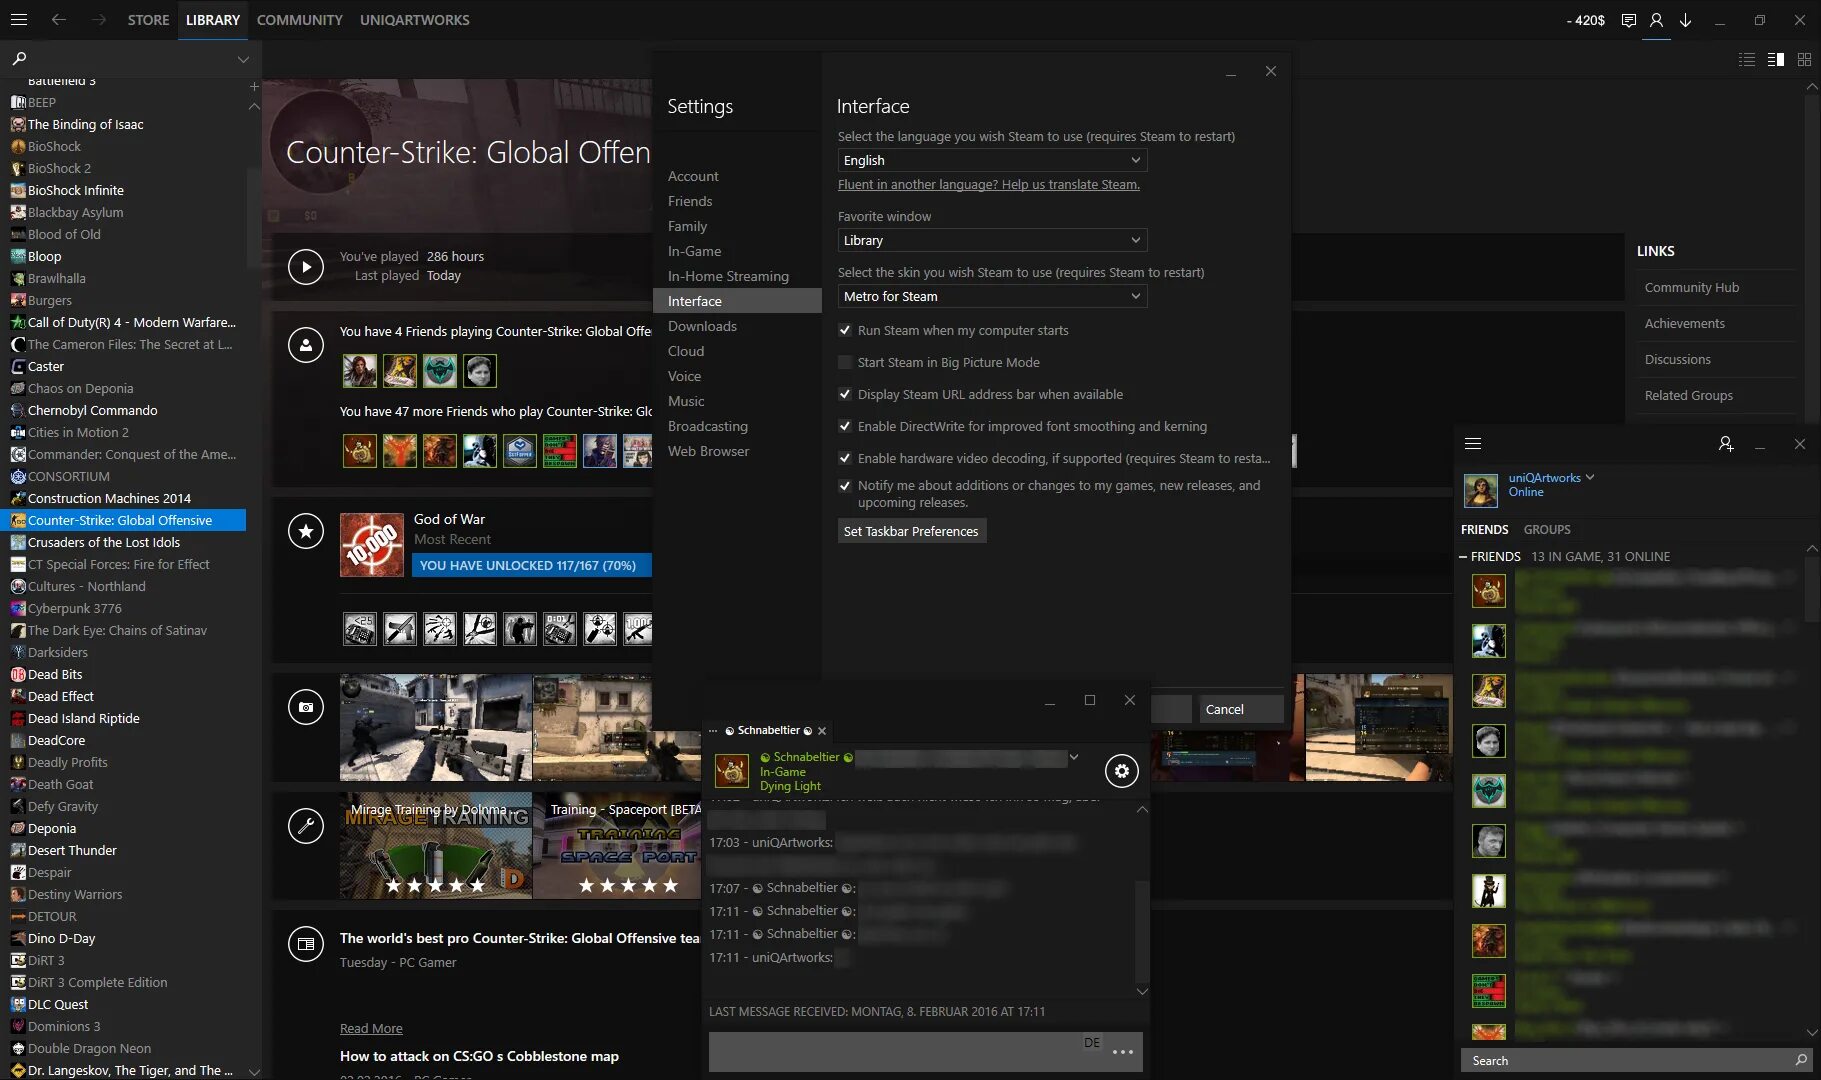Close the Schnabeltier chat tab

tap(822, 731)
